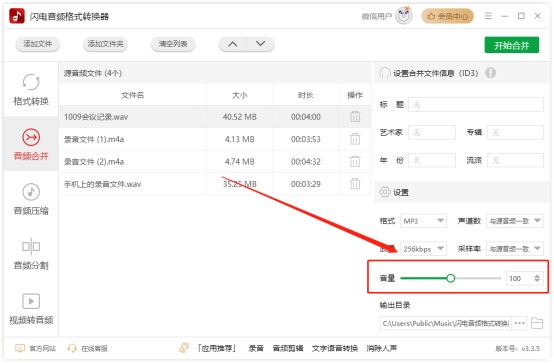Open the 音频压缩 audio compress tool
Viewport: 554px width, 363px height.
31,199
